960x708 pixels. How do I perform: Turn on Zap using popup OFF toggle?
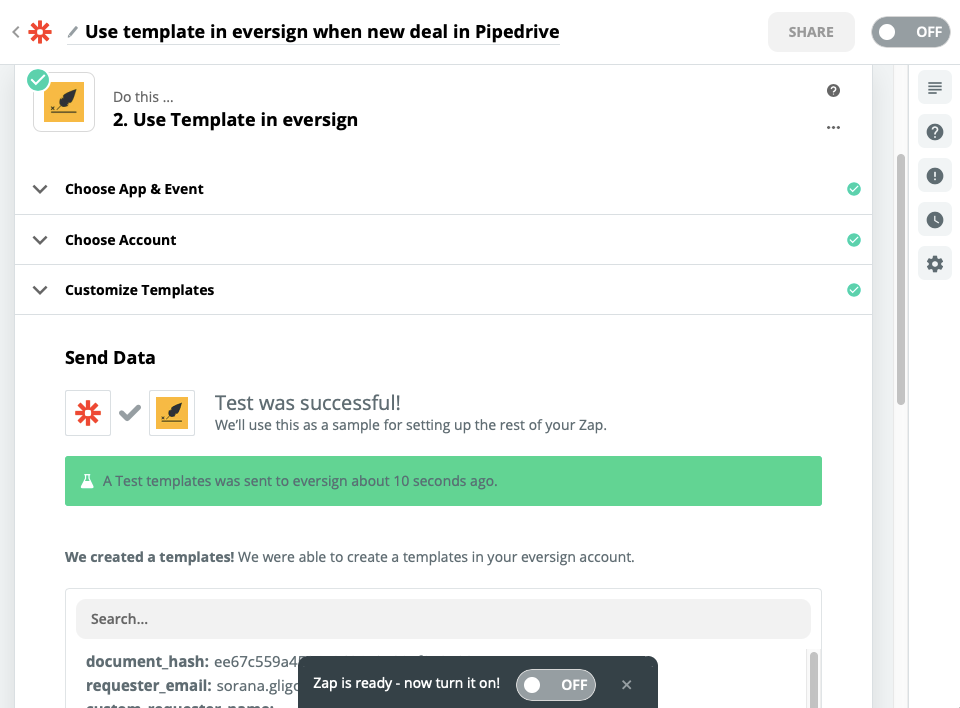click(x=556, y=685)
